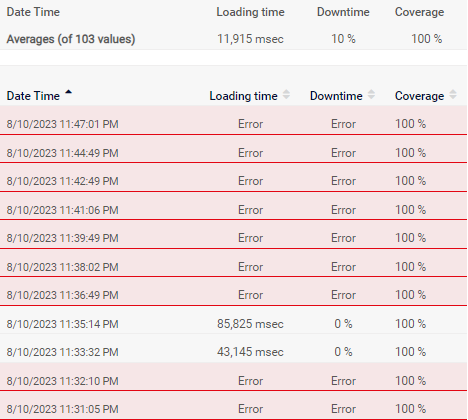Select the 11:32:10 PM error row

point(233,377)
